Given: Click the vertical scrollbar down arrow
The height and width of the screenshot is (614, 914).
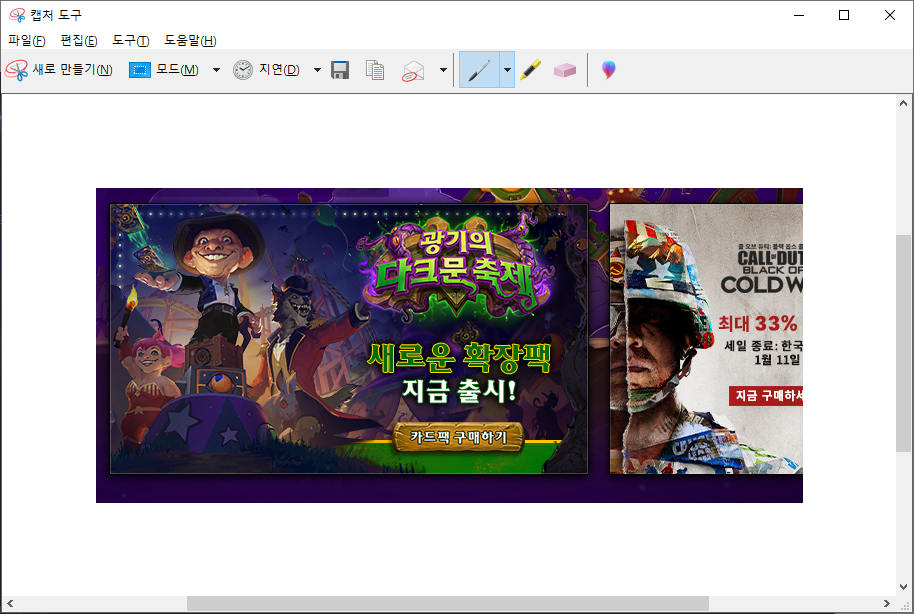Looking at the screenshot, I should coord(904,587).
